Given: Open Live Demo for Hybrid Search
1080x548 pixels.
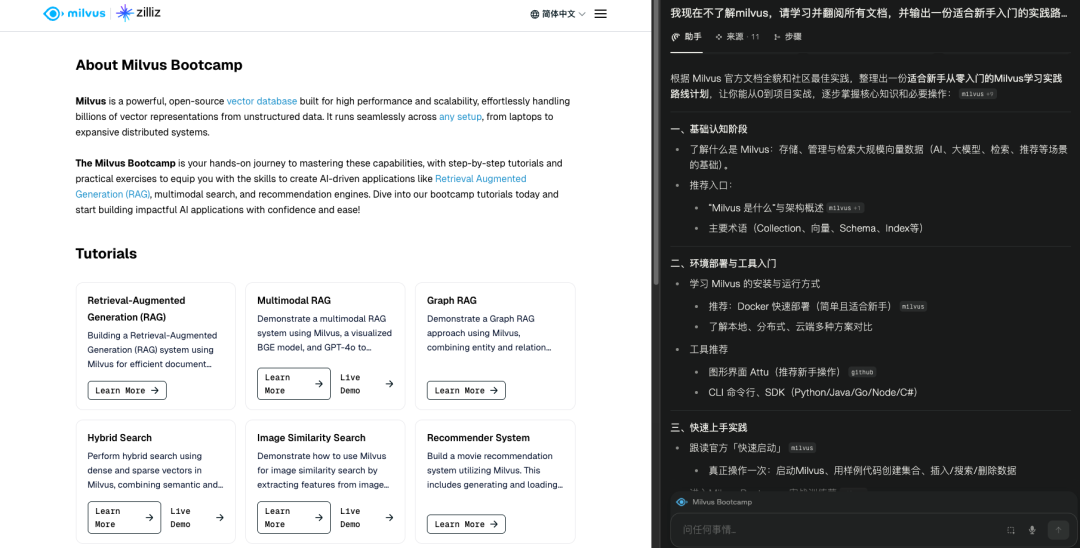Looking at the screenshot, I should click(197, 518).
